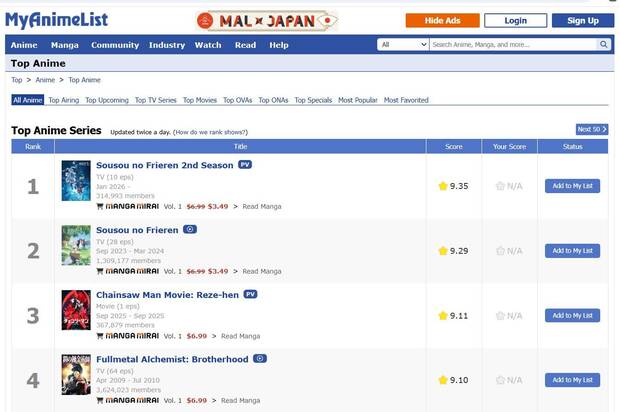Click the video icon beside Fullmetal Alchemist: Brotherhood
The height and width of the screenshot is (412, 620).
click(260, 359)
